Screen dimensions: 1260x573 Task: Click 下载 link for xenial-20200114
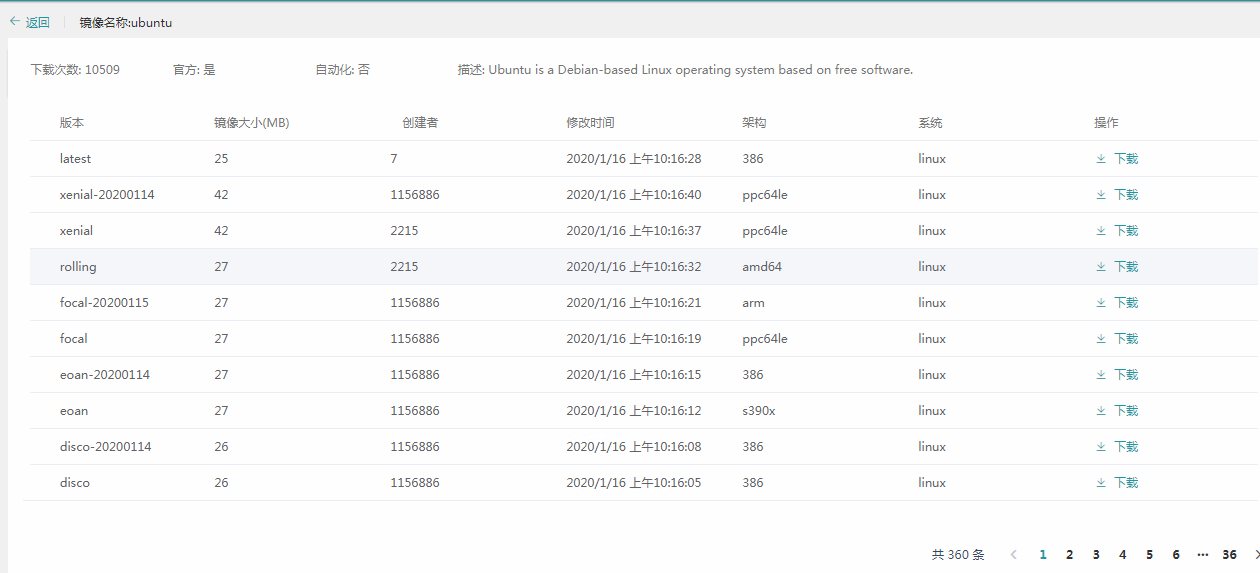[x=1126, y=194]
